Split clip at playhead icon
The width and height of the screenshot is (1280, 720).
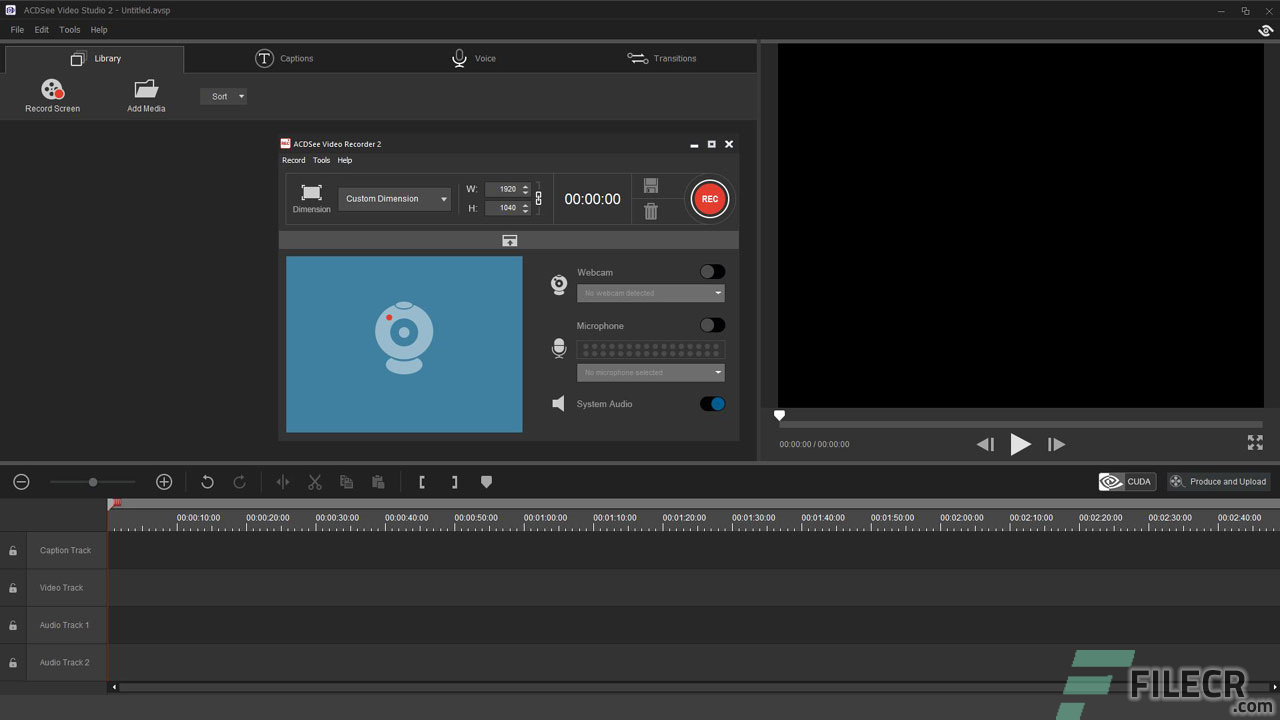tap(283, 482)
